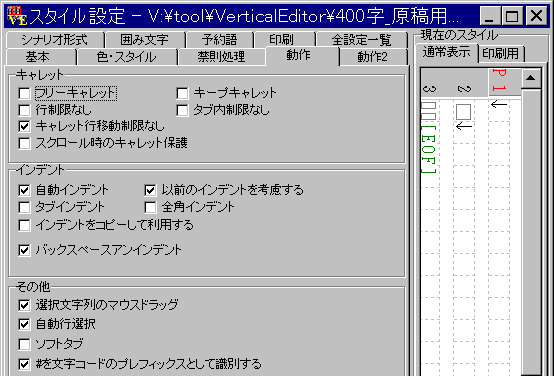Open the 色・スタイル tab
The image size is (554, 376).
tap(126, 57)
